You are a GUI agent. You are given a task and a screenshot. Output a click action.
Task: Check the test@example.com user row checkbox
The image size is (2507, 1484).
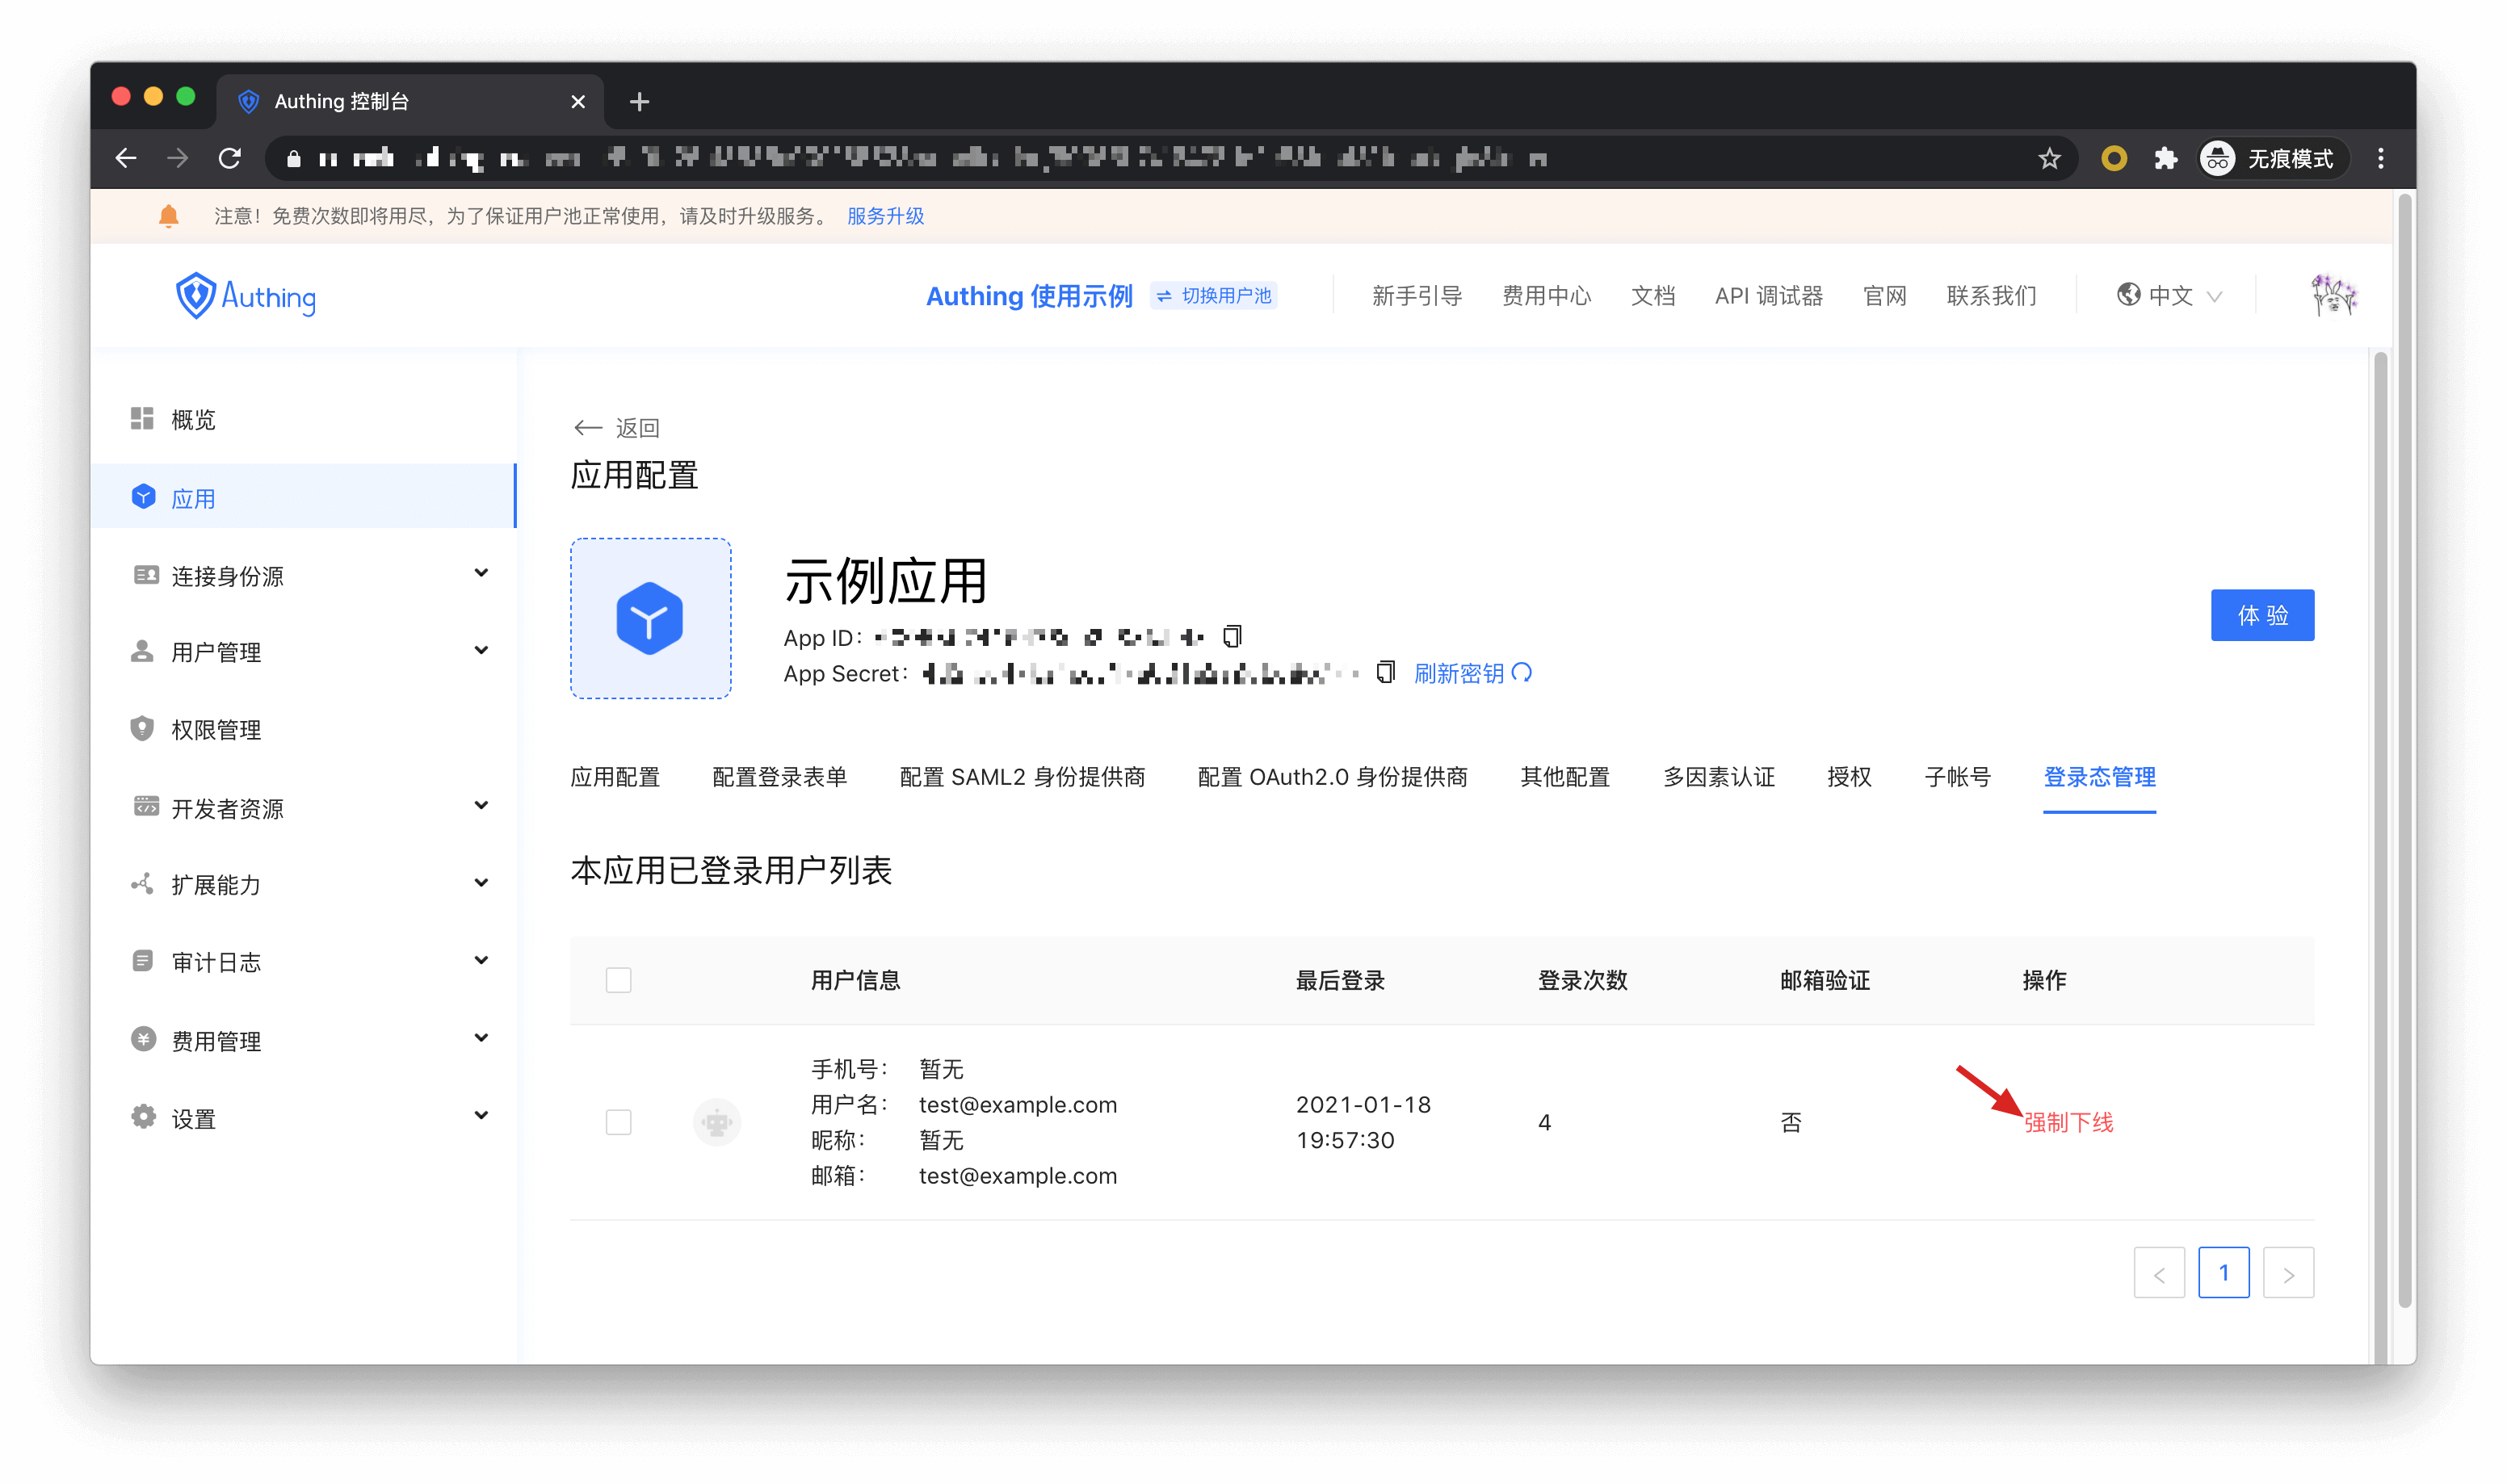[x=618, y=1122]
